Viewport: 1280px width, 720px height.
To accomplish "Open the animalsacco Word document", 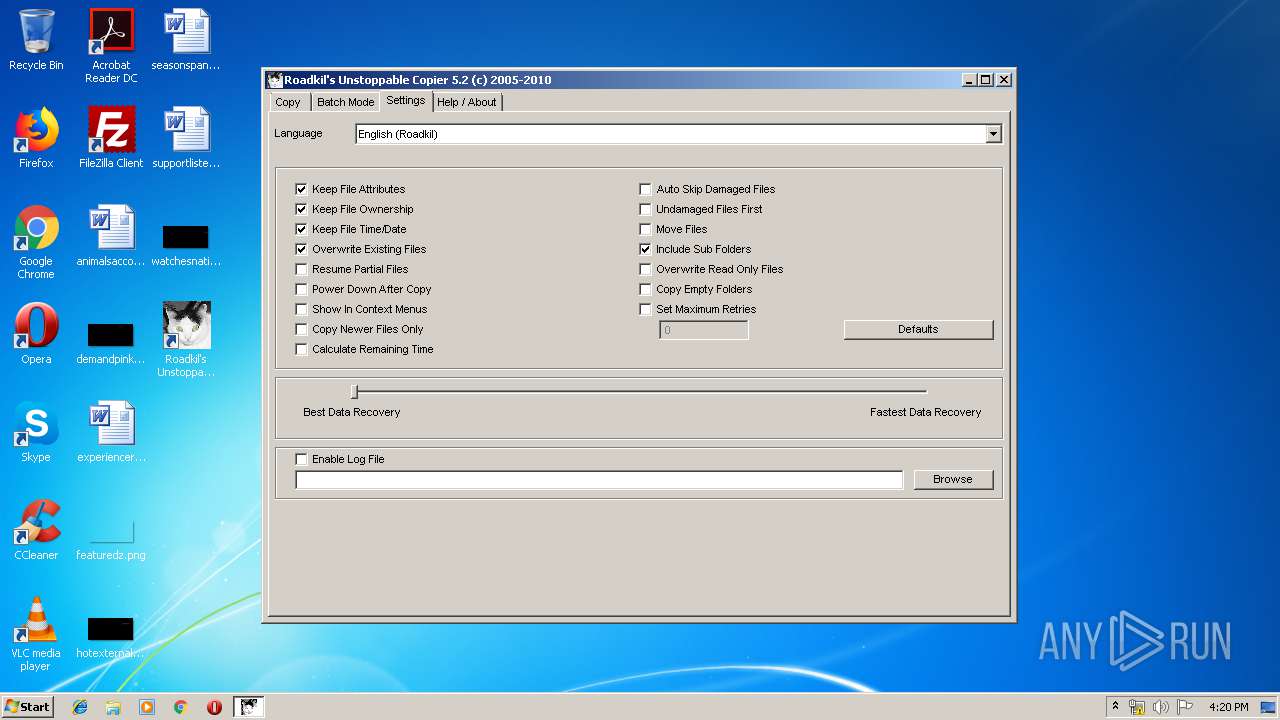I will (x=111, y=236).
